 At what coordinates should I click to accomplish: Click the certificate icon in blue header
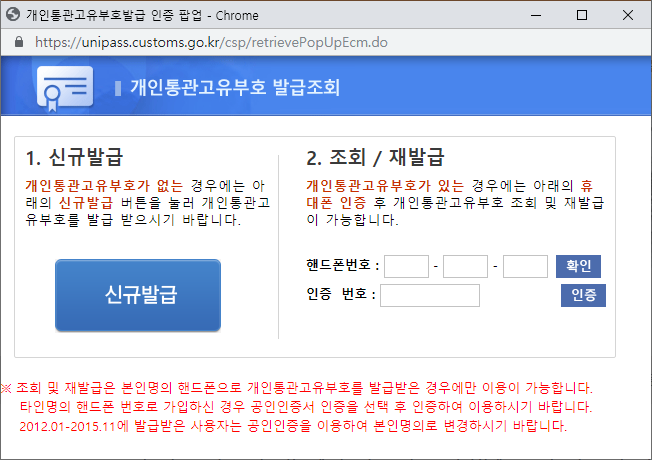click(x=65, y=89)
